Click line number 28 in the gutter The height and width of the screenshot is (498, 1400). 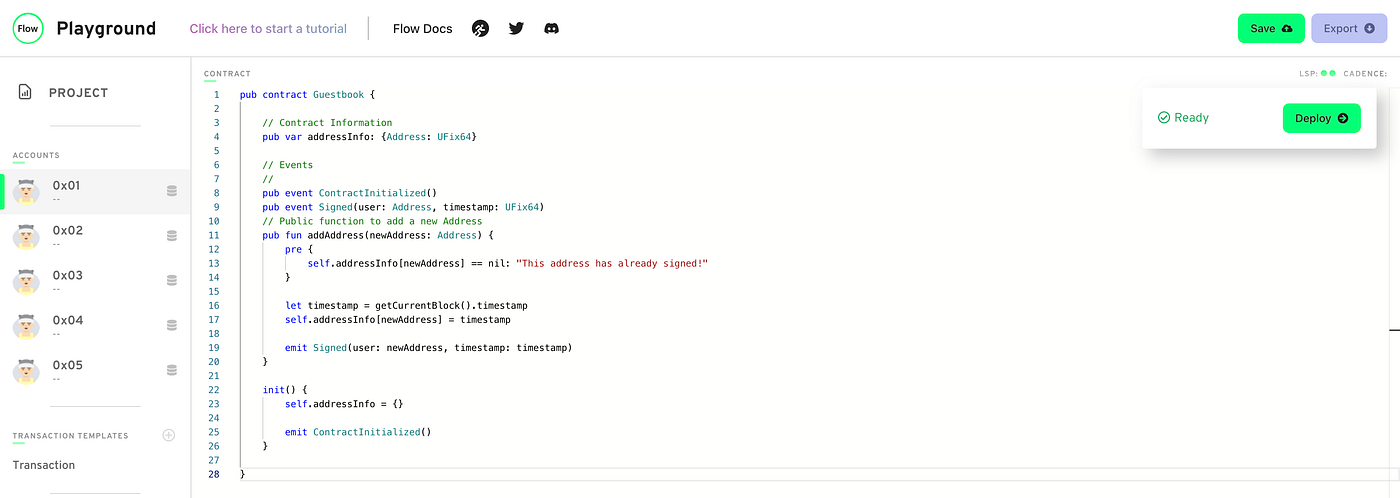click(214, 474)
